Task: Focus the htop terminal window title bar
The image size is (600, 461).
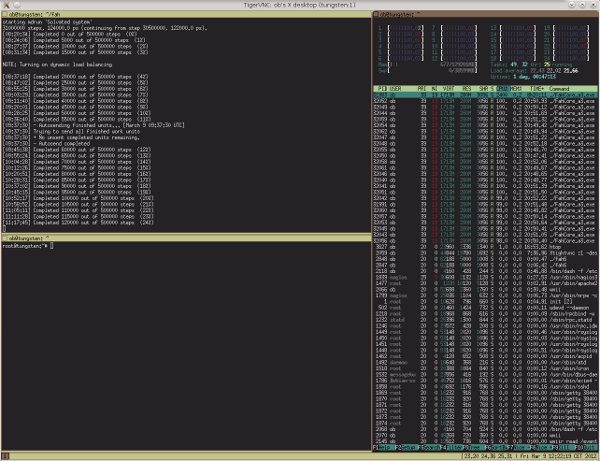Action: pos(485,14)
